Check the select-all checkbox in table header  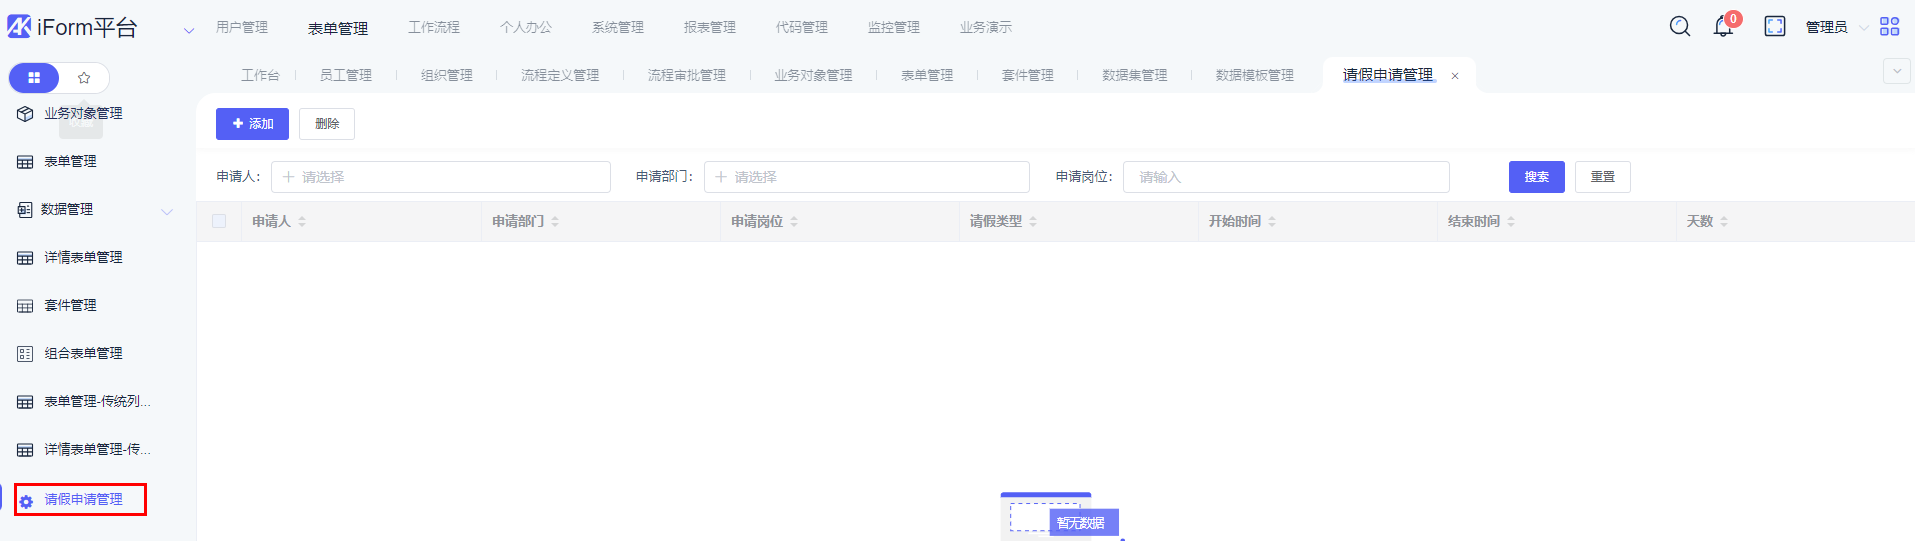tap(219, 221)
